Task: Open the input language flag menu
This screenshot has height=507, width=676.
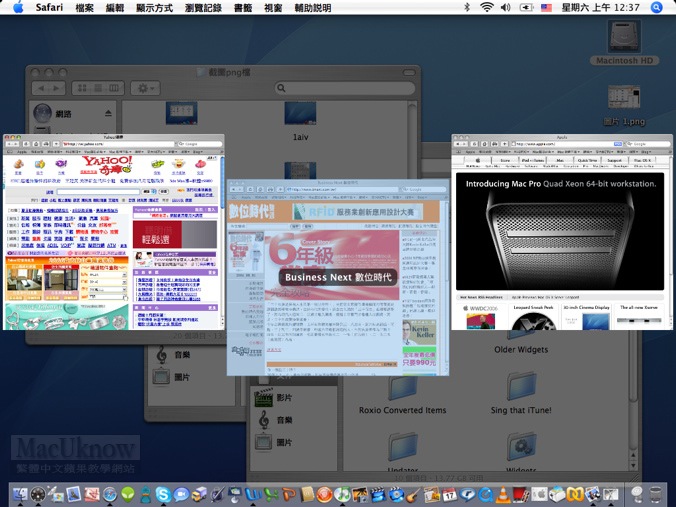Action: point(546,7)
